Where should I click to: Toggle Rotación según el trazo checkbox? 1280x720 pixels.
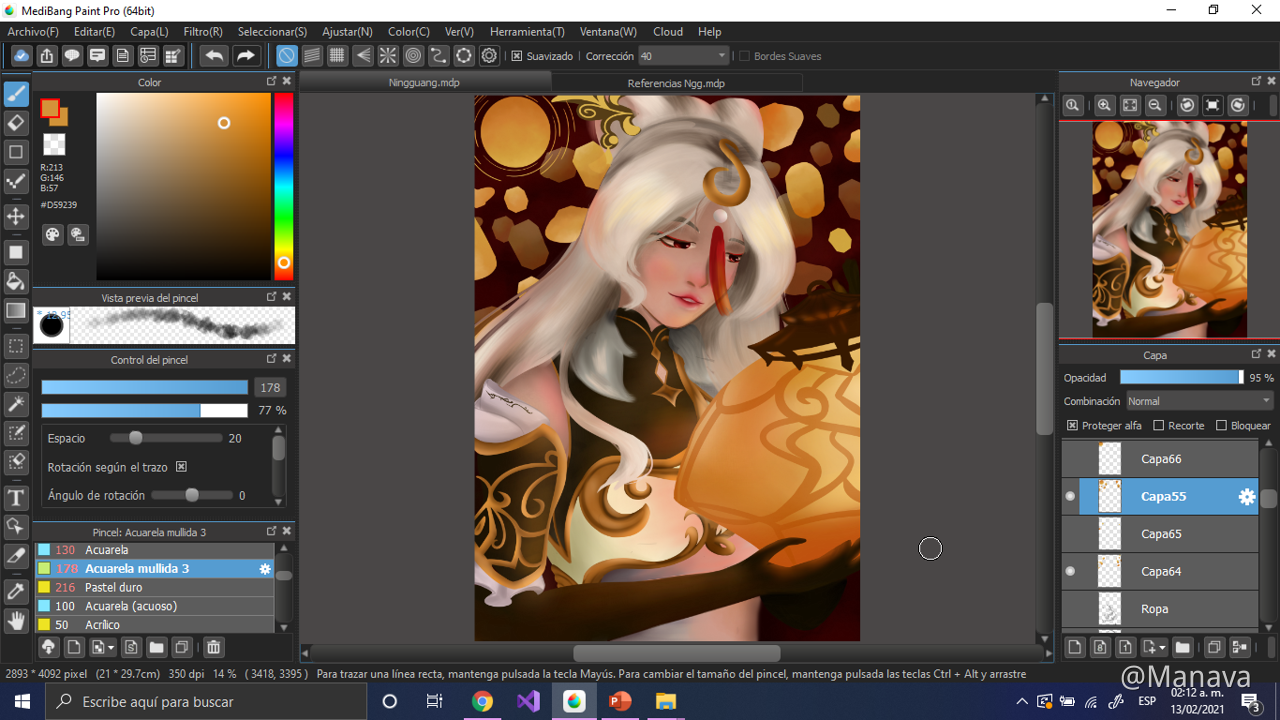pyautogui.click(x=181, y=467)
